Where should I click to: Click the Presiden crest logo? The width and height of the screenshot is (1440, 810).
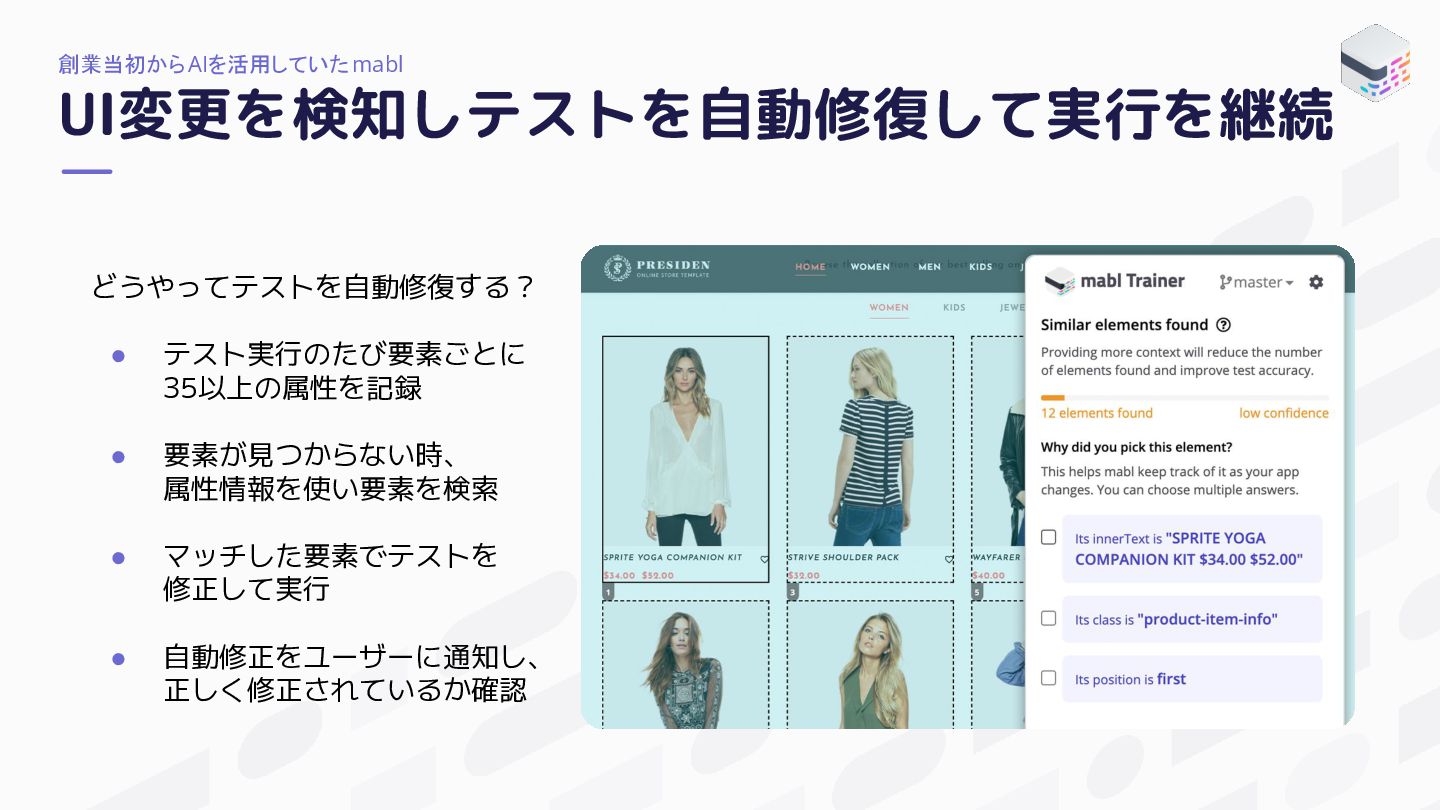point(617,268)
